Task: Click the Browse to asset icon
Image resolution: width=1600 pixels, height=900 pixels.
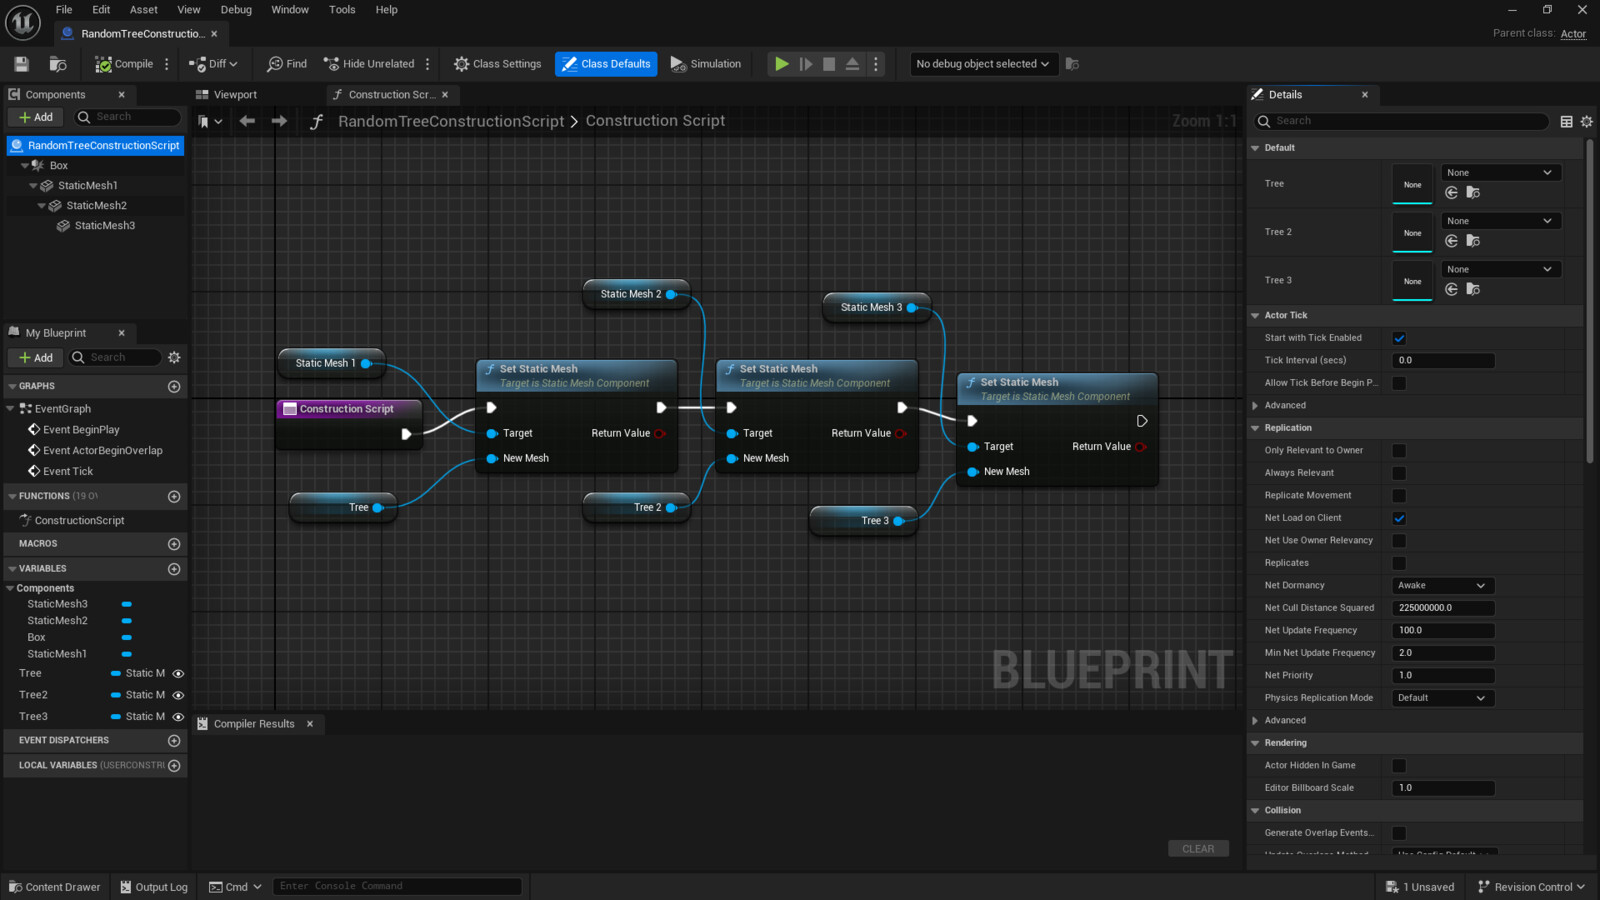Action: click(58, 64)
